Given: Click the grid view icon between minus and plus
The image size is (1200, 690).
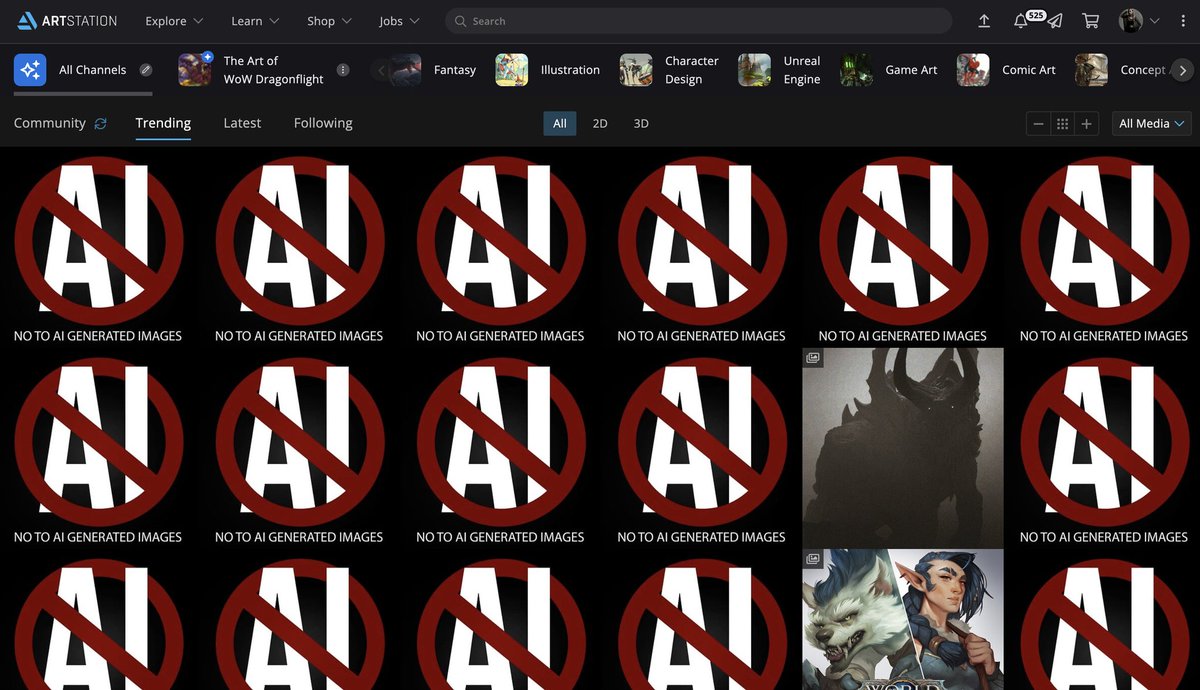Looking at the screenshot, I should pos(1062,124).
